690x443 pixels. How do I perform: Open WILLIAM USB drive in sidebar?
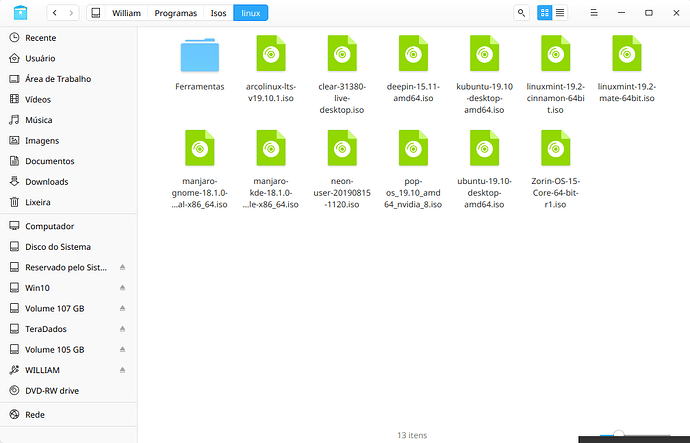pyautogui.click(x=69, y=370)
